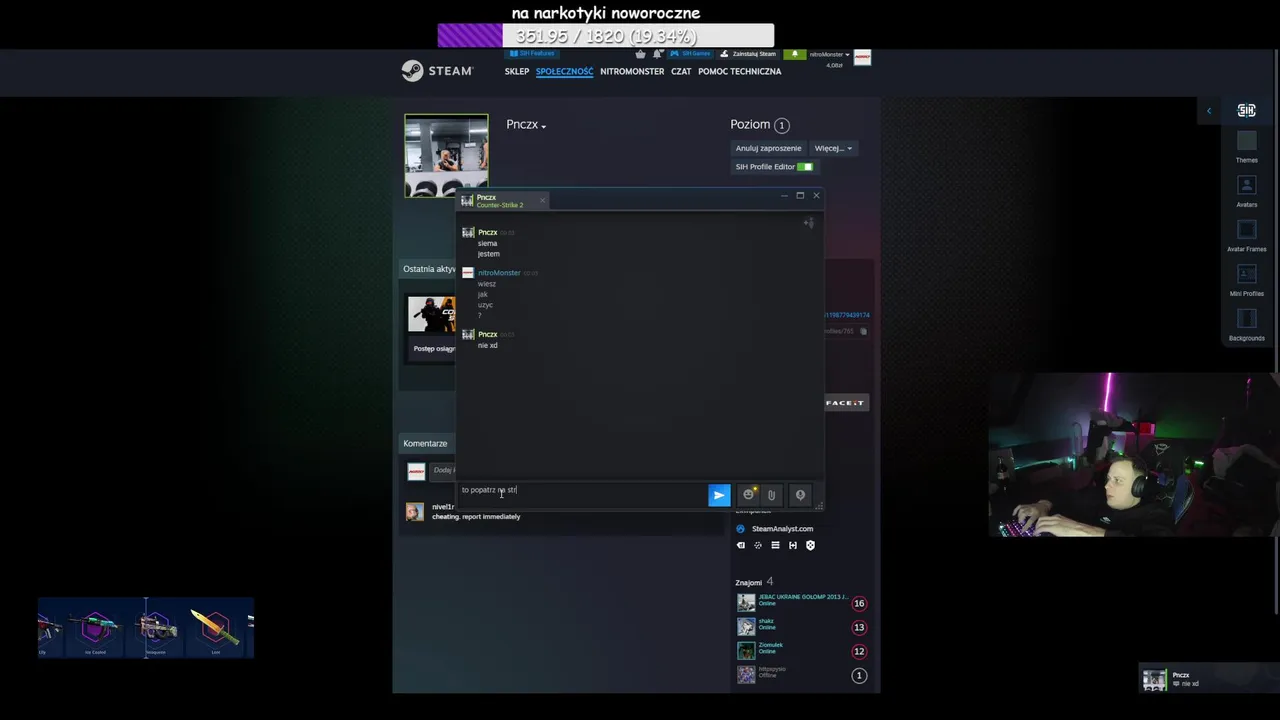Open Avatars in SIH sidebar
1280x720 pixels.
1246,192
